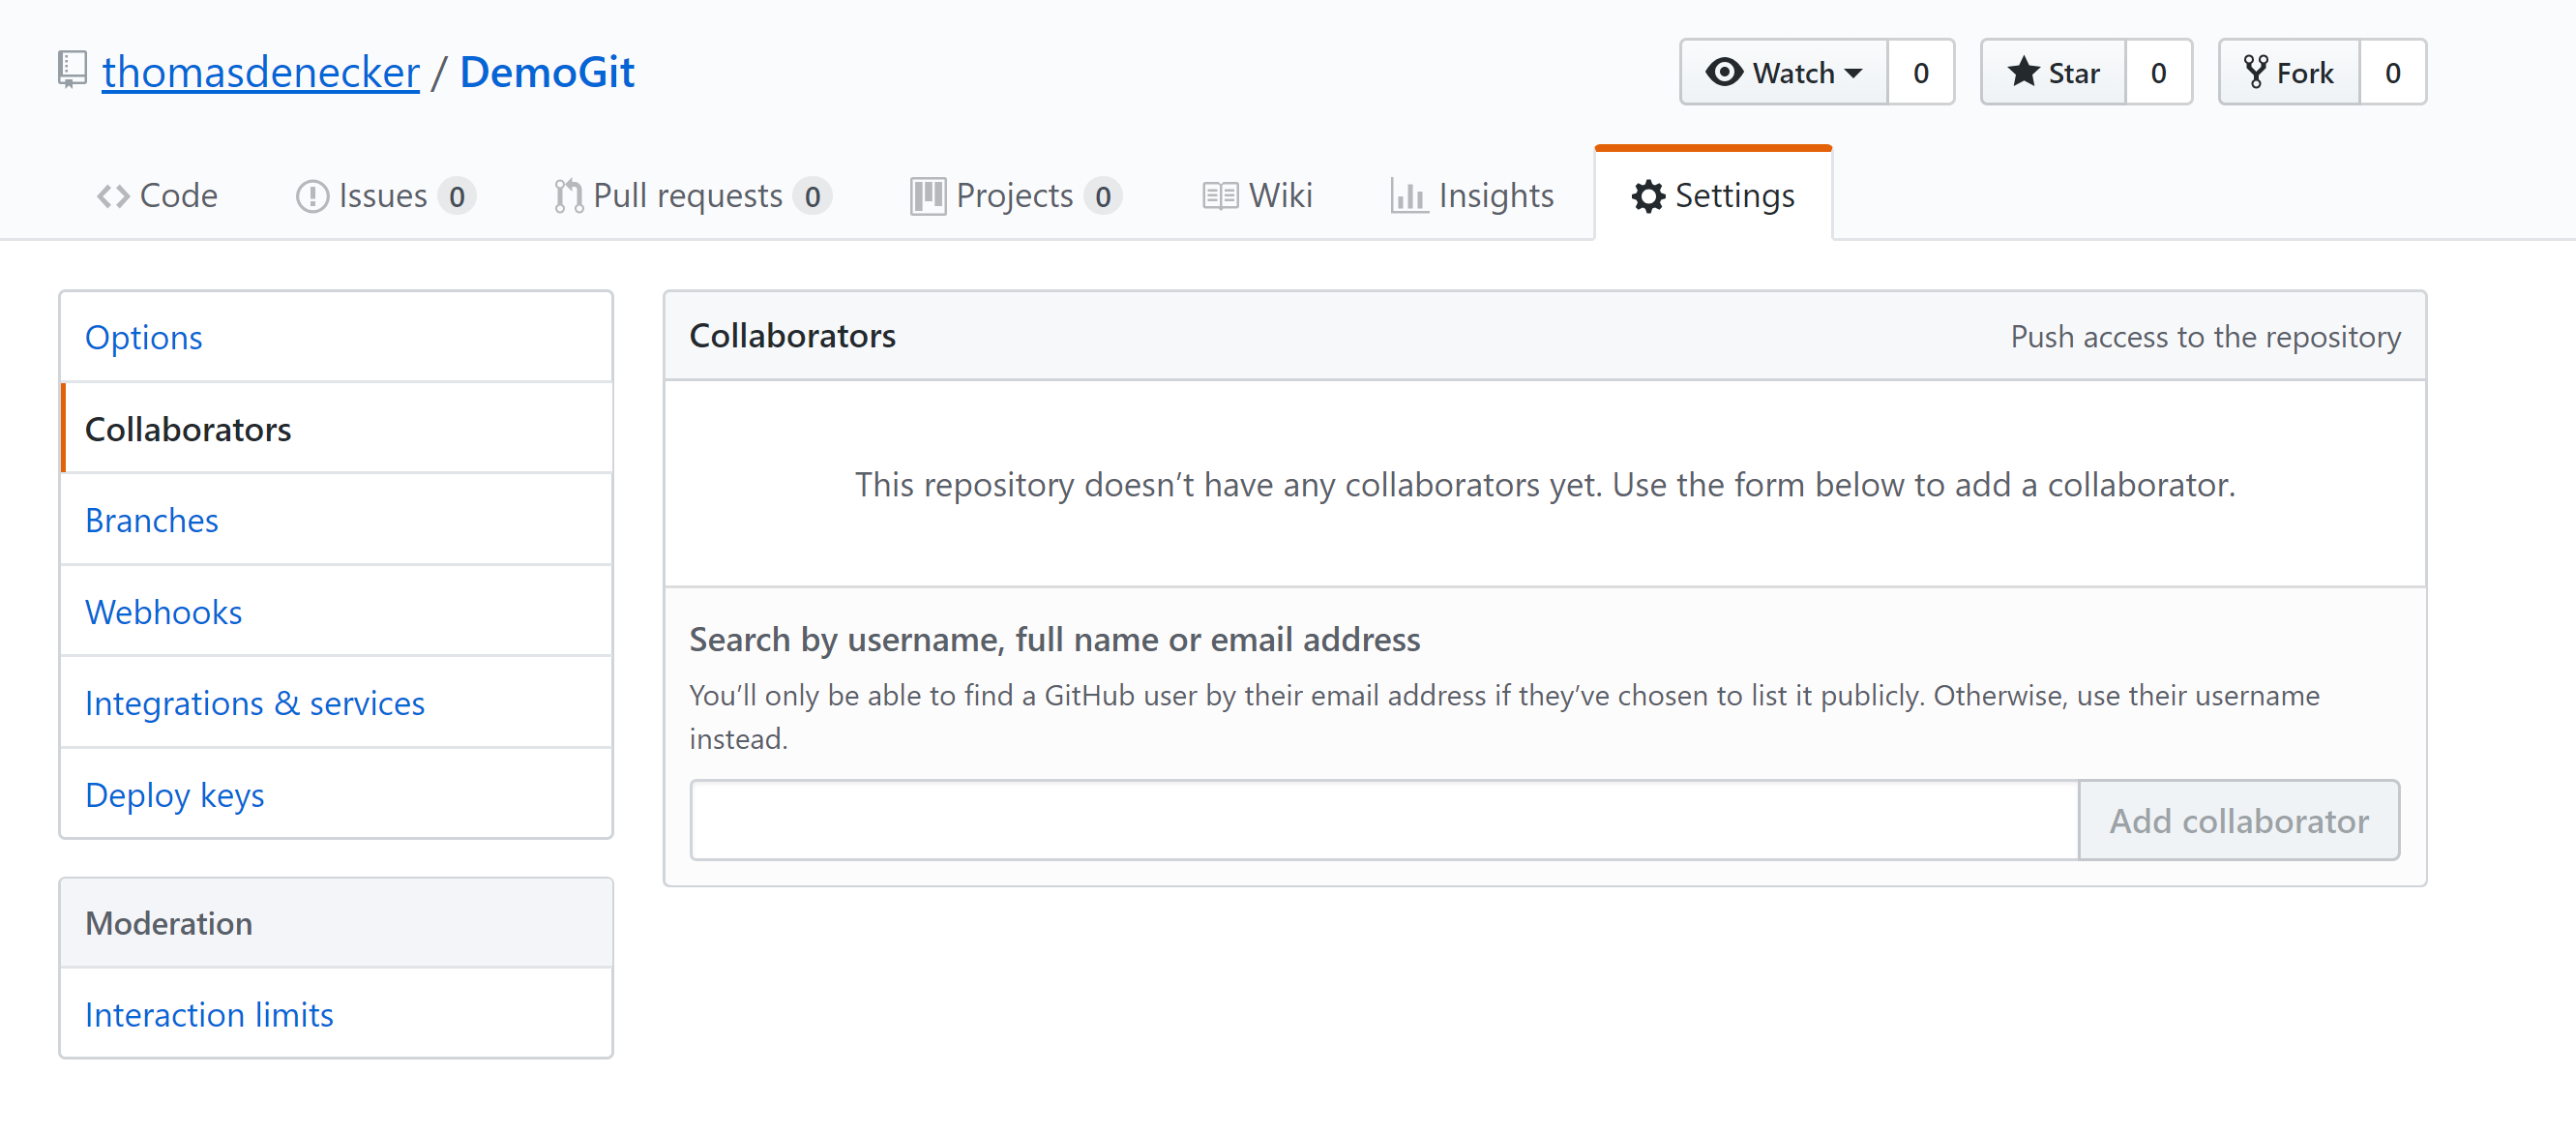This screenshot has width=2576, height=1135.
Task: Click the Settings gear icon
Action: (x=1648, y=197)
